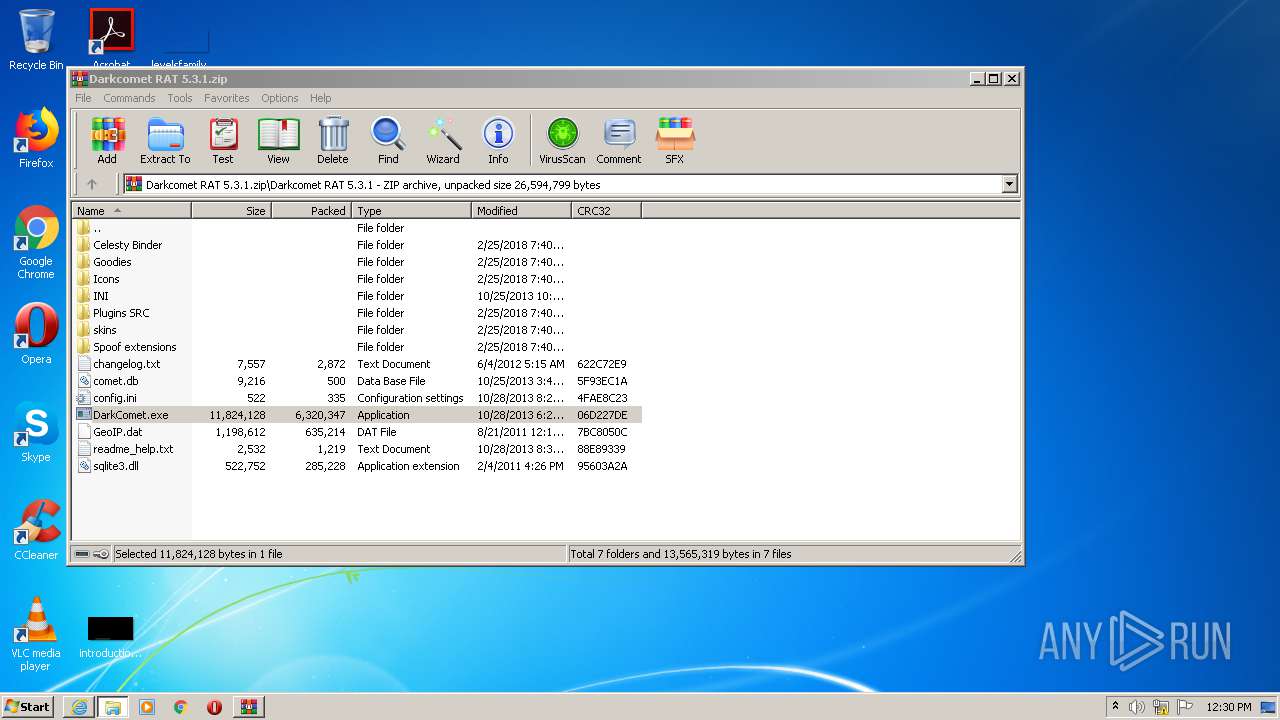Show archive Info
Viewport: 1280px width, 720px height.
(498, 141)
